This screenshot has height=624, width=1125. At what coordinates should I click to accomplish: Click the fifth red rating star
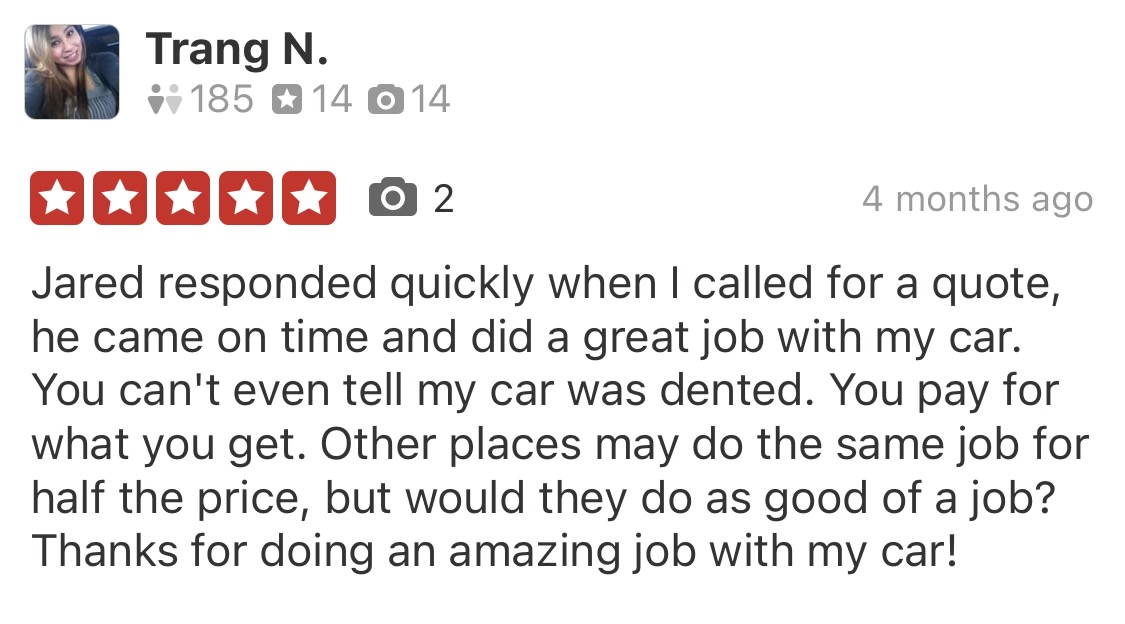pyautogui.click(x=309, y=198)
